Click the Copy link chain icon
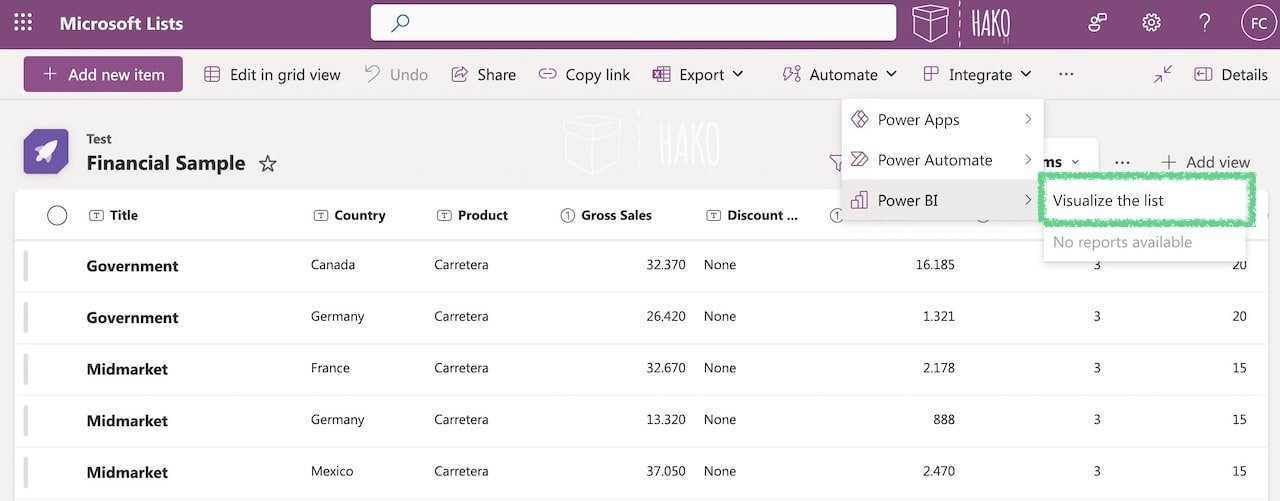 pyautogui.click(x=547, y=75)
